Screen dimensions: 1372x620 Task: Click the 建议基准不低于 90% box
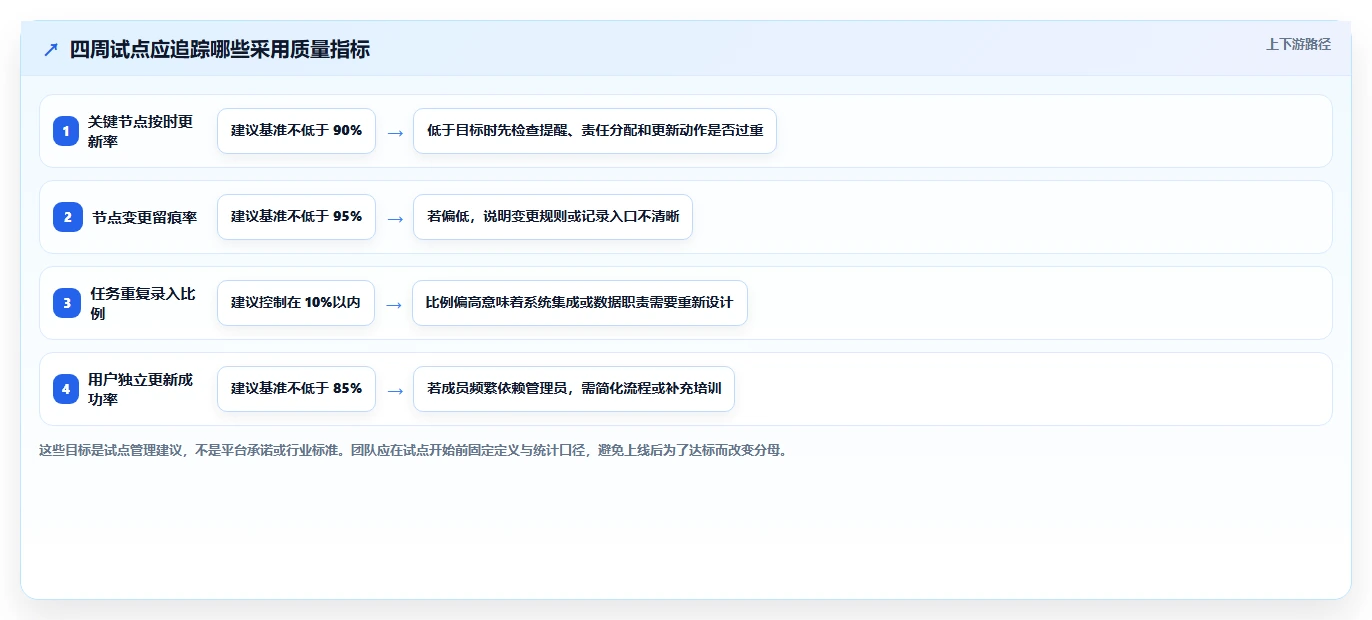pos(296,131)
